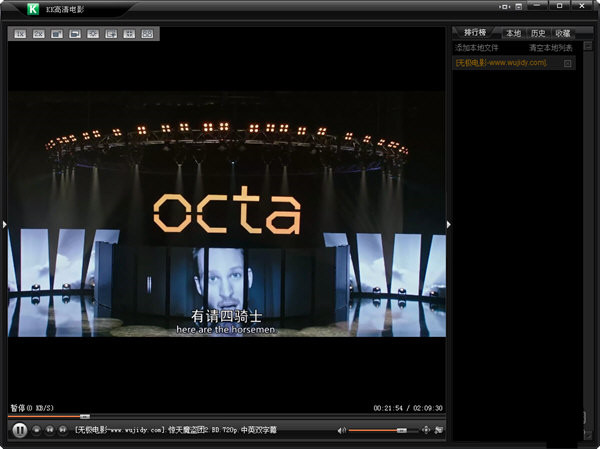Set video to 1x size
This screenshot has width=600, height=449.
pos(20,34)
